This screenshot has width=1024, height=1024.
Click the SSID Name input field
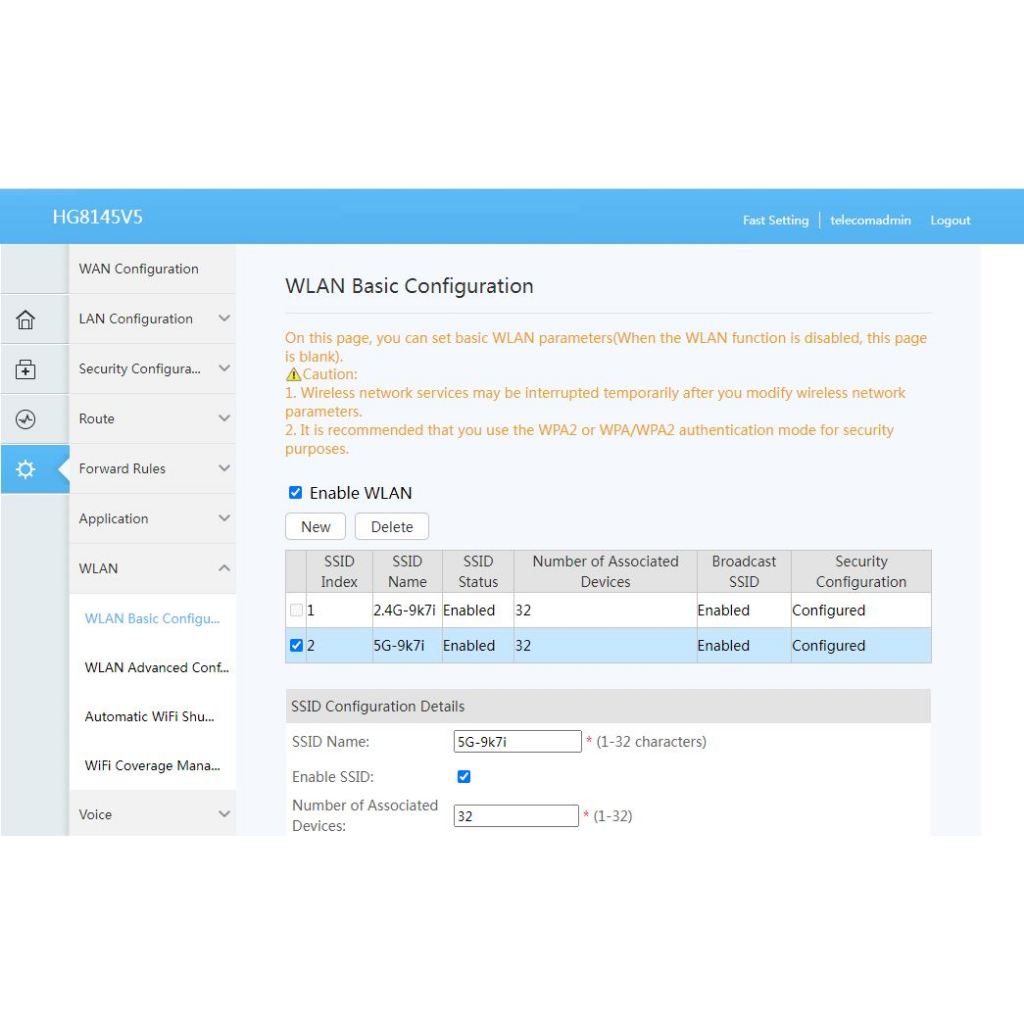coord(517,742)
